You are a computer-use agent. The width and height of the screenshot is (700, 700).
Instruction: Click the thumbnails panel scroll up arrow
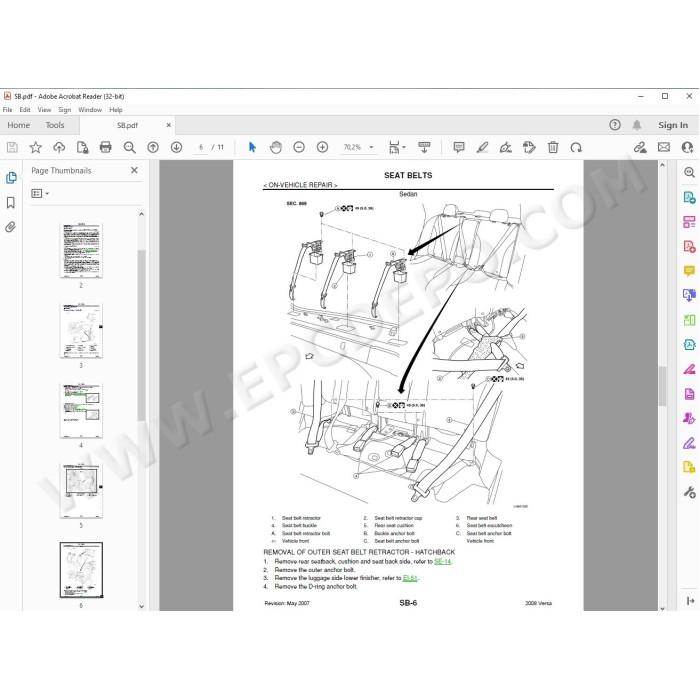coord(142,214)
